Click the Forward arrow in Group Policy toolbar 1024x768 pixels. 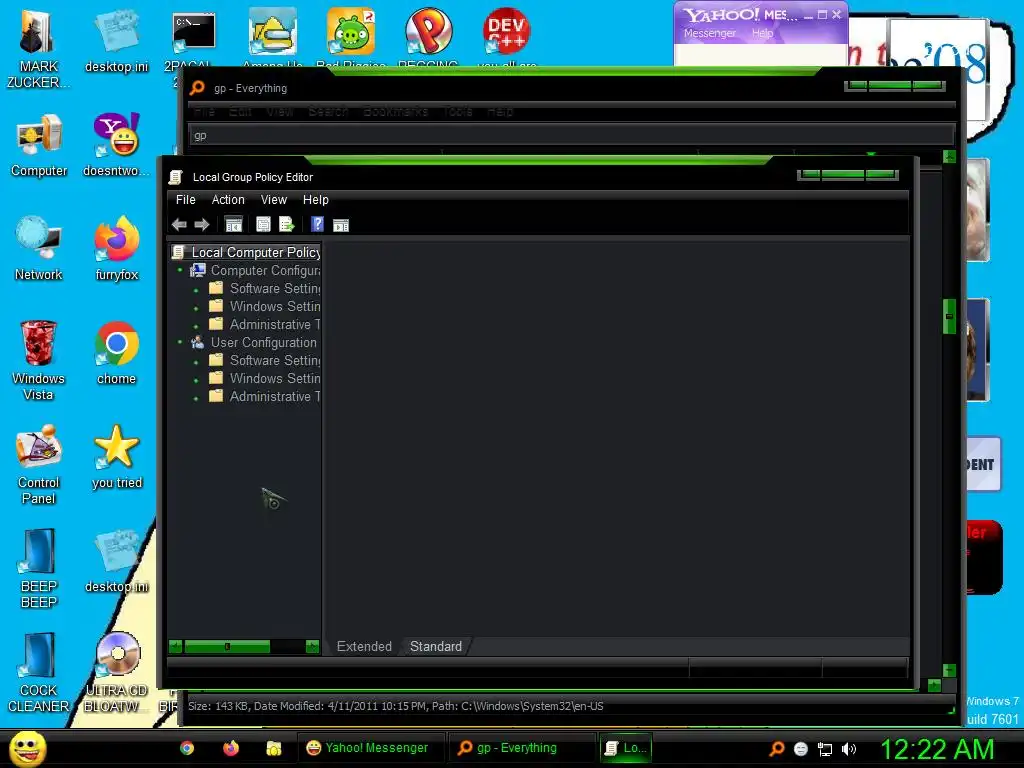(202, 225)
